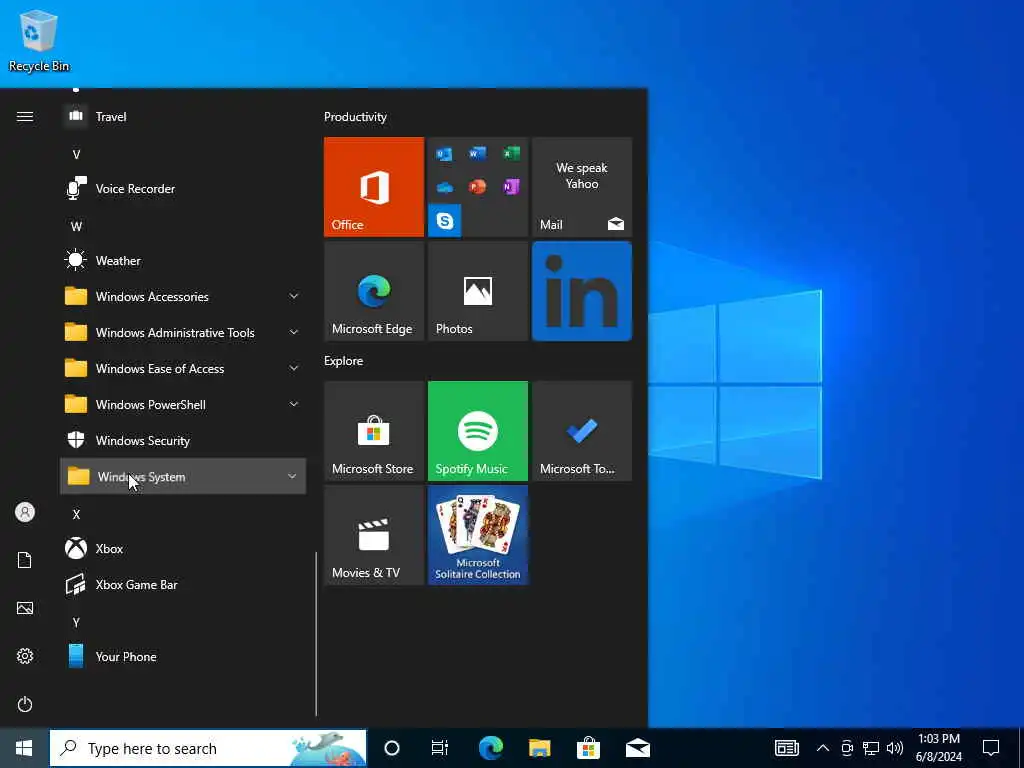1024x768 pixels.
Task: Expand the Windows Ease of Access folder
Action: click(x=183, y=368)
